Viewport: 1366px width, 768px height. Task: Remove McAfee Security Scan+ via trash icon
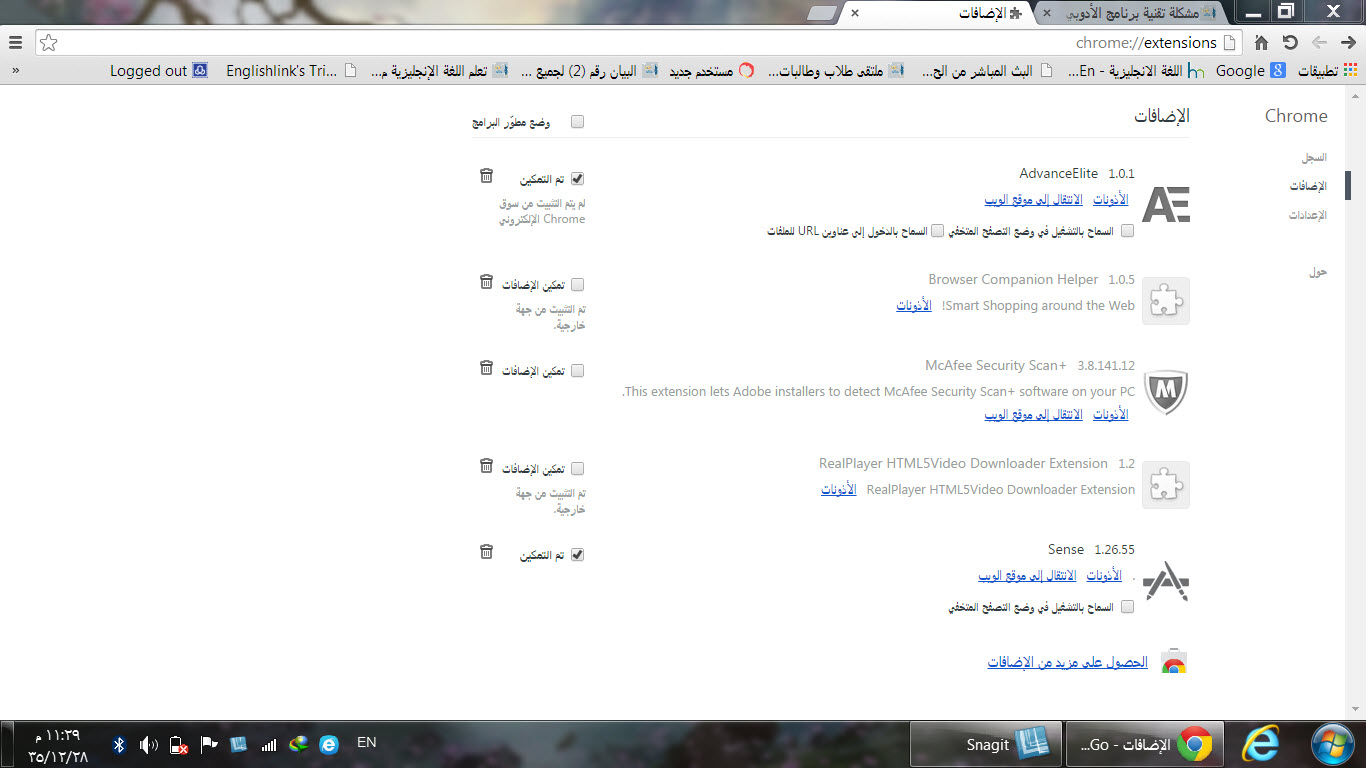[x=486, y=368]
